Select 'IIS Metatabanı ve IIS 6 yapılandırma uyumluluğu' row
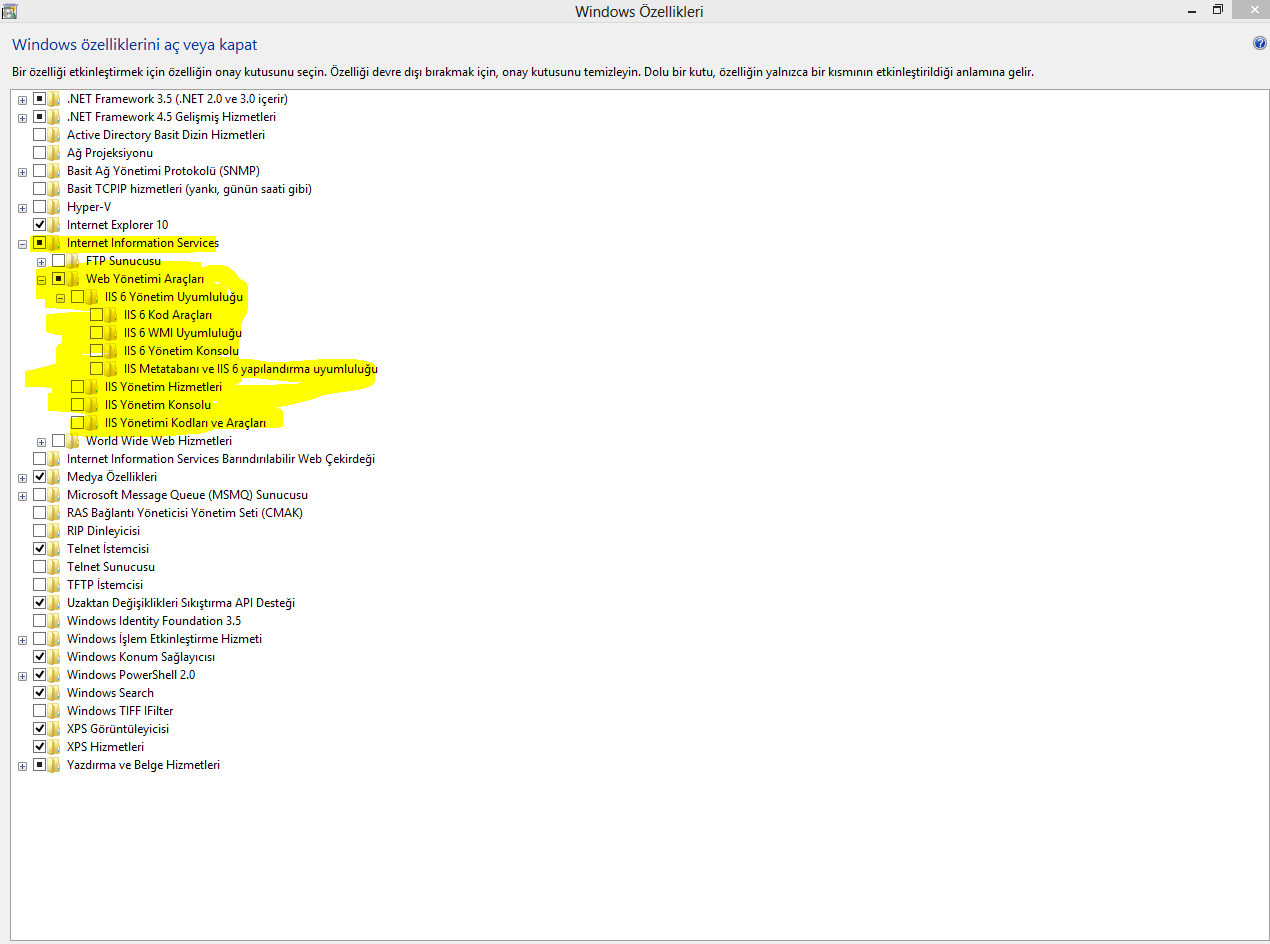This screenshot has width=1270, height=944. point(251,369)
